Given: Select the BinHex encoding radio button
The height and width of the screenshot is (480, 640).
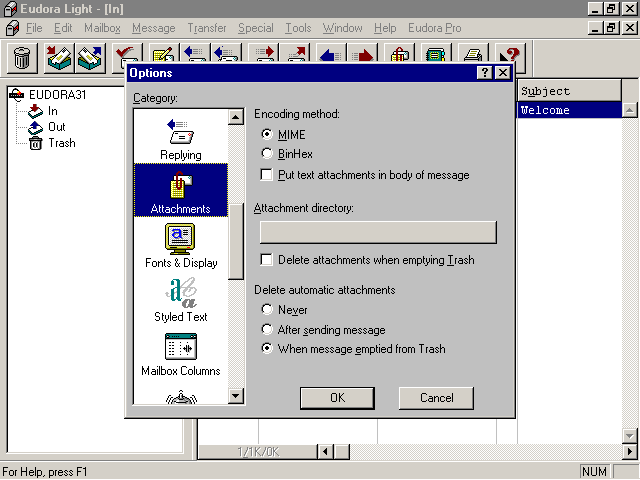Looking at the screenshot, I should pos(267,153).
